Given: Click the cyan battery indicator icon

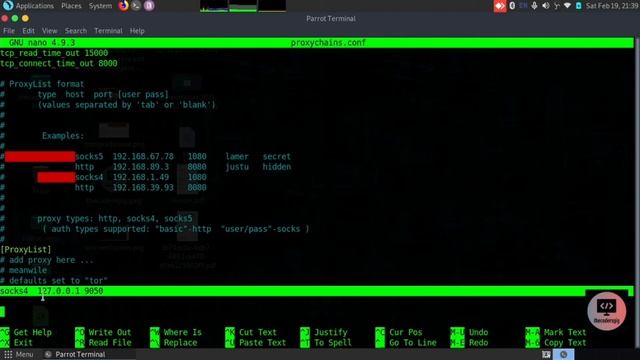Looking at the screenshot, I should click(x=578, y=6).
